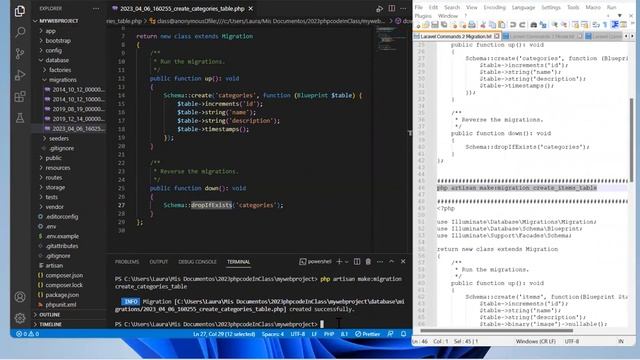Image resolution: width=640 pixels, height=360 pixels.
Task: Click UTF-8 encoding in VS Code status bar
Action: pos(298,334)
